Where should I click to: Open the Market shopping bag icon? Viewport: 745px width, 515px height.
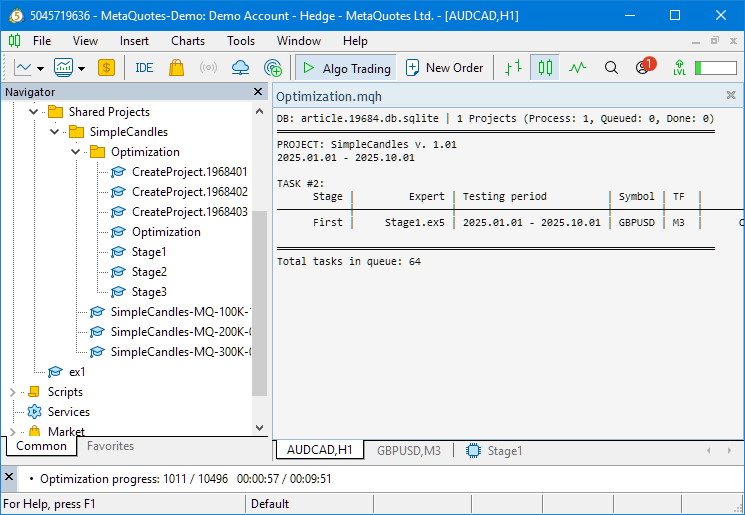tap(176, 68)
